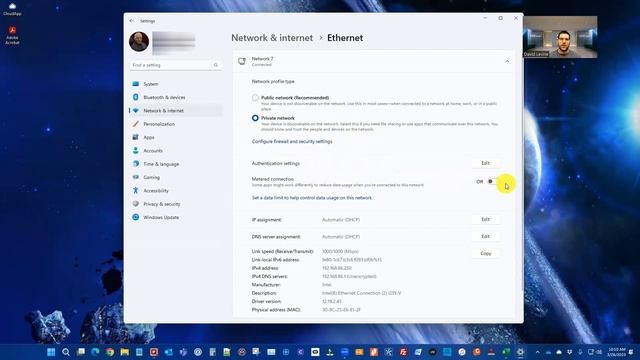Viewport: 640px width, 360px height.
Task: Select the Private network radio button
Action: coord(255,118)
